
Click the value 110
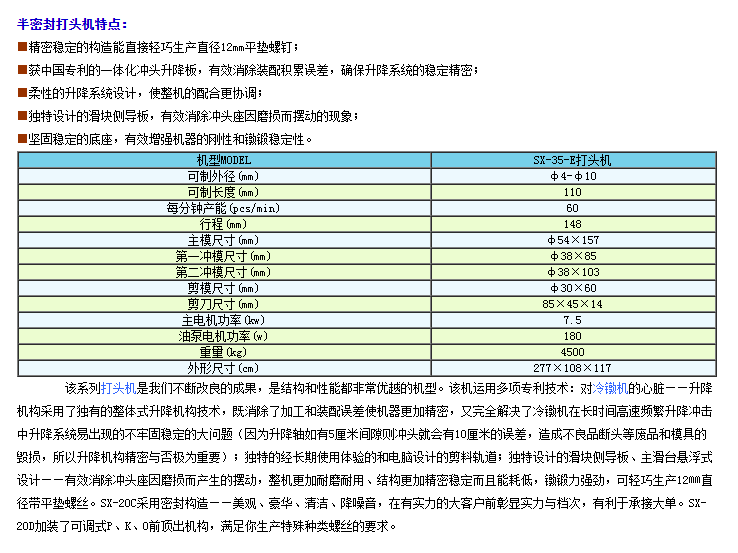point(573,192)
